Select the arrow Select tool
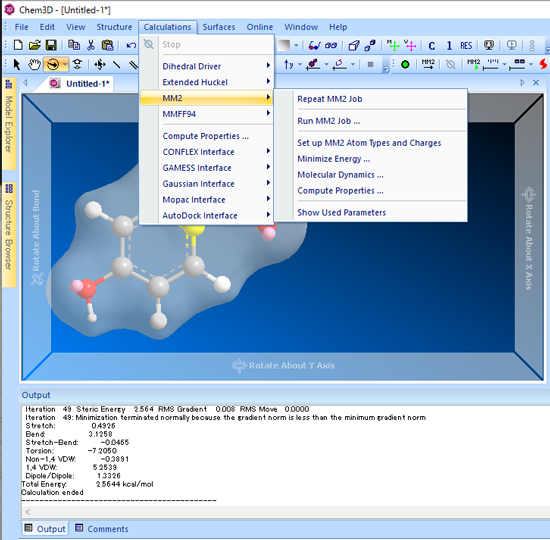 click(x=16, y=65)
